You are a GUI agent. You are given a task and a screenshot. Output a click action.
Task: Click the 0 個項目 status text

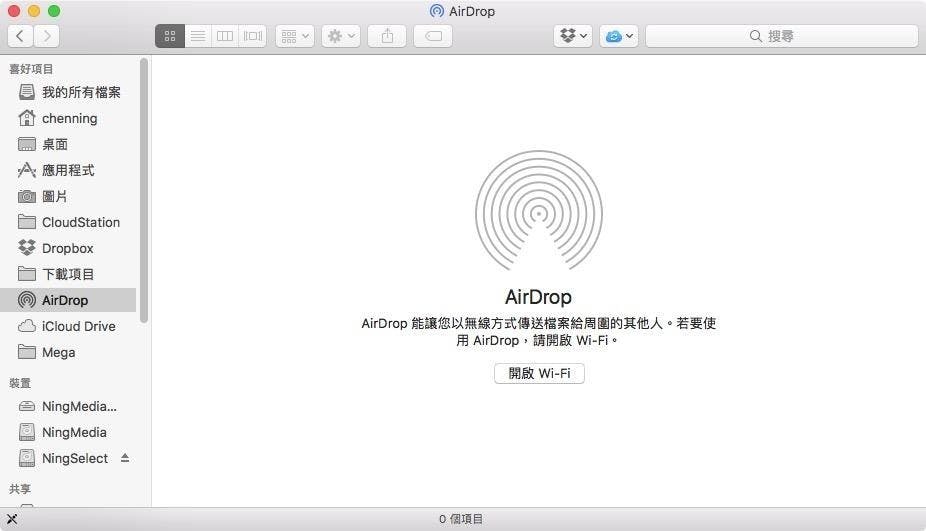[461, 519]
